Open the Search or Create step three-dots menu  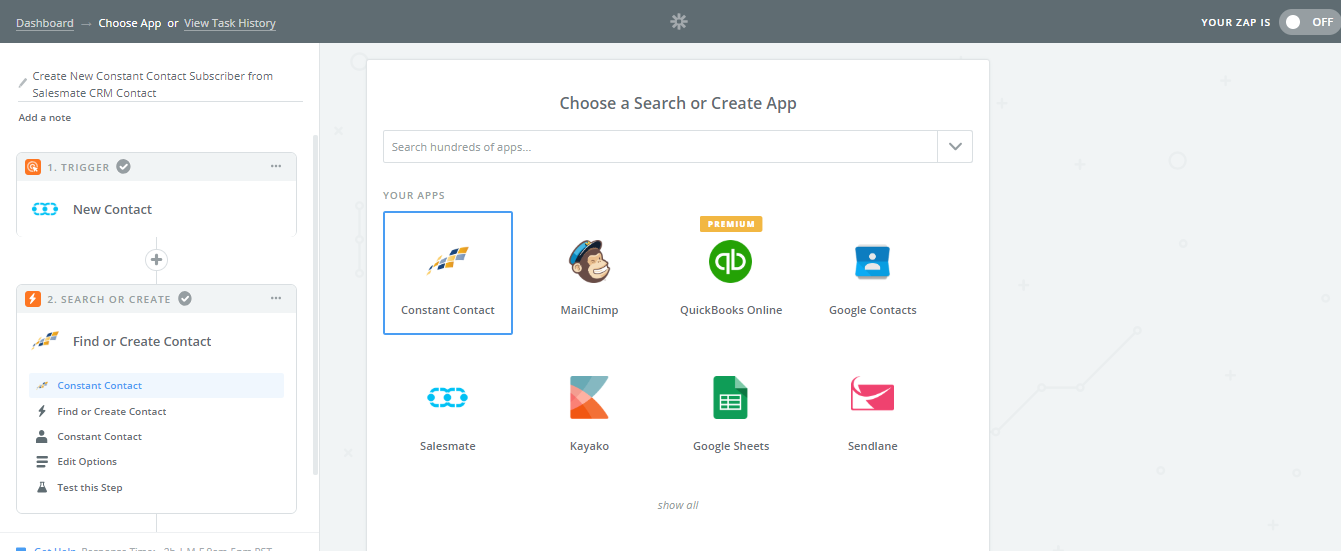(276, 299)
